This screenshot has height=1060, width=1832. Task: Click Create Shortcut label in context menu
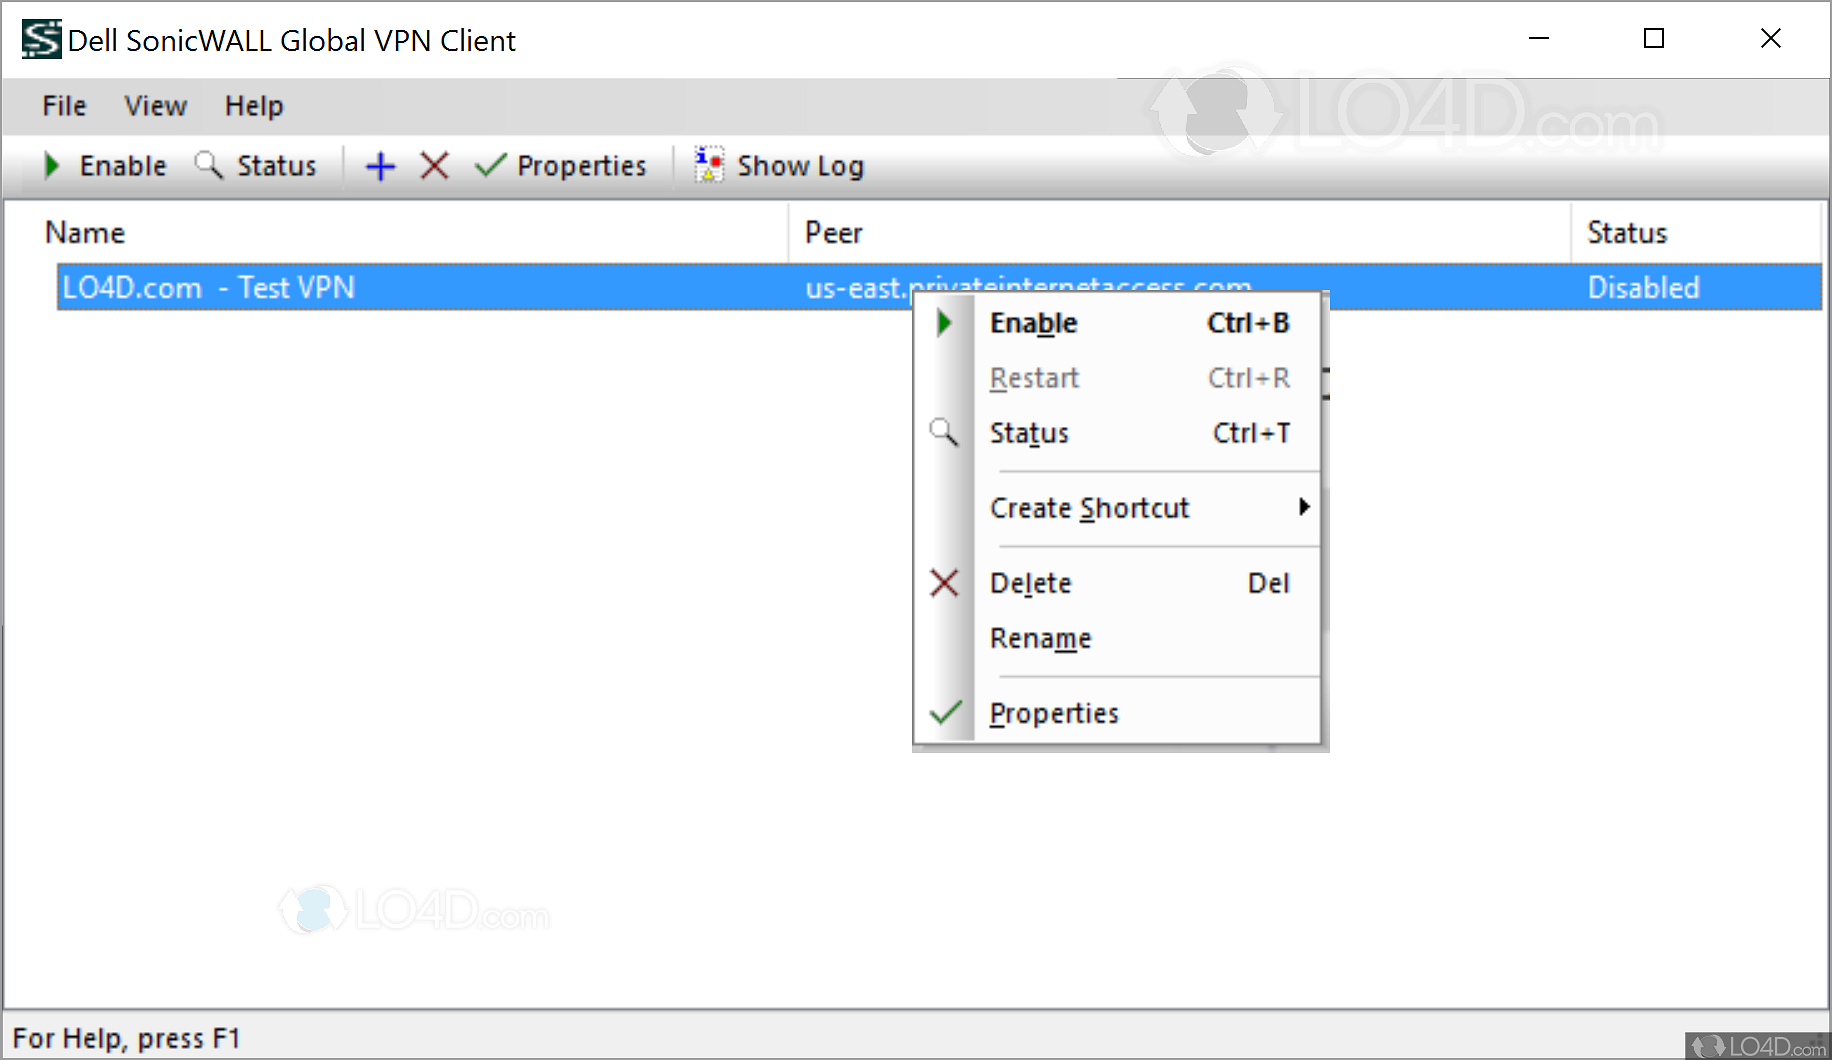(1089, 508)
